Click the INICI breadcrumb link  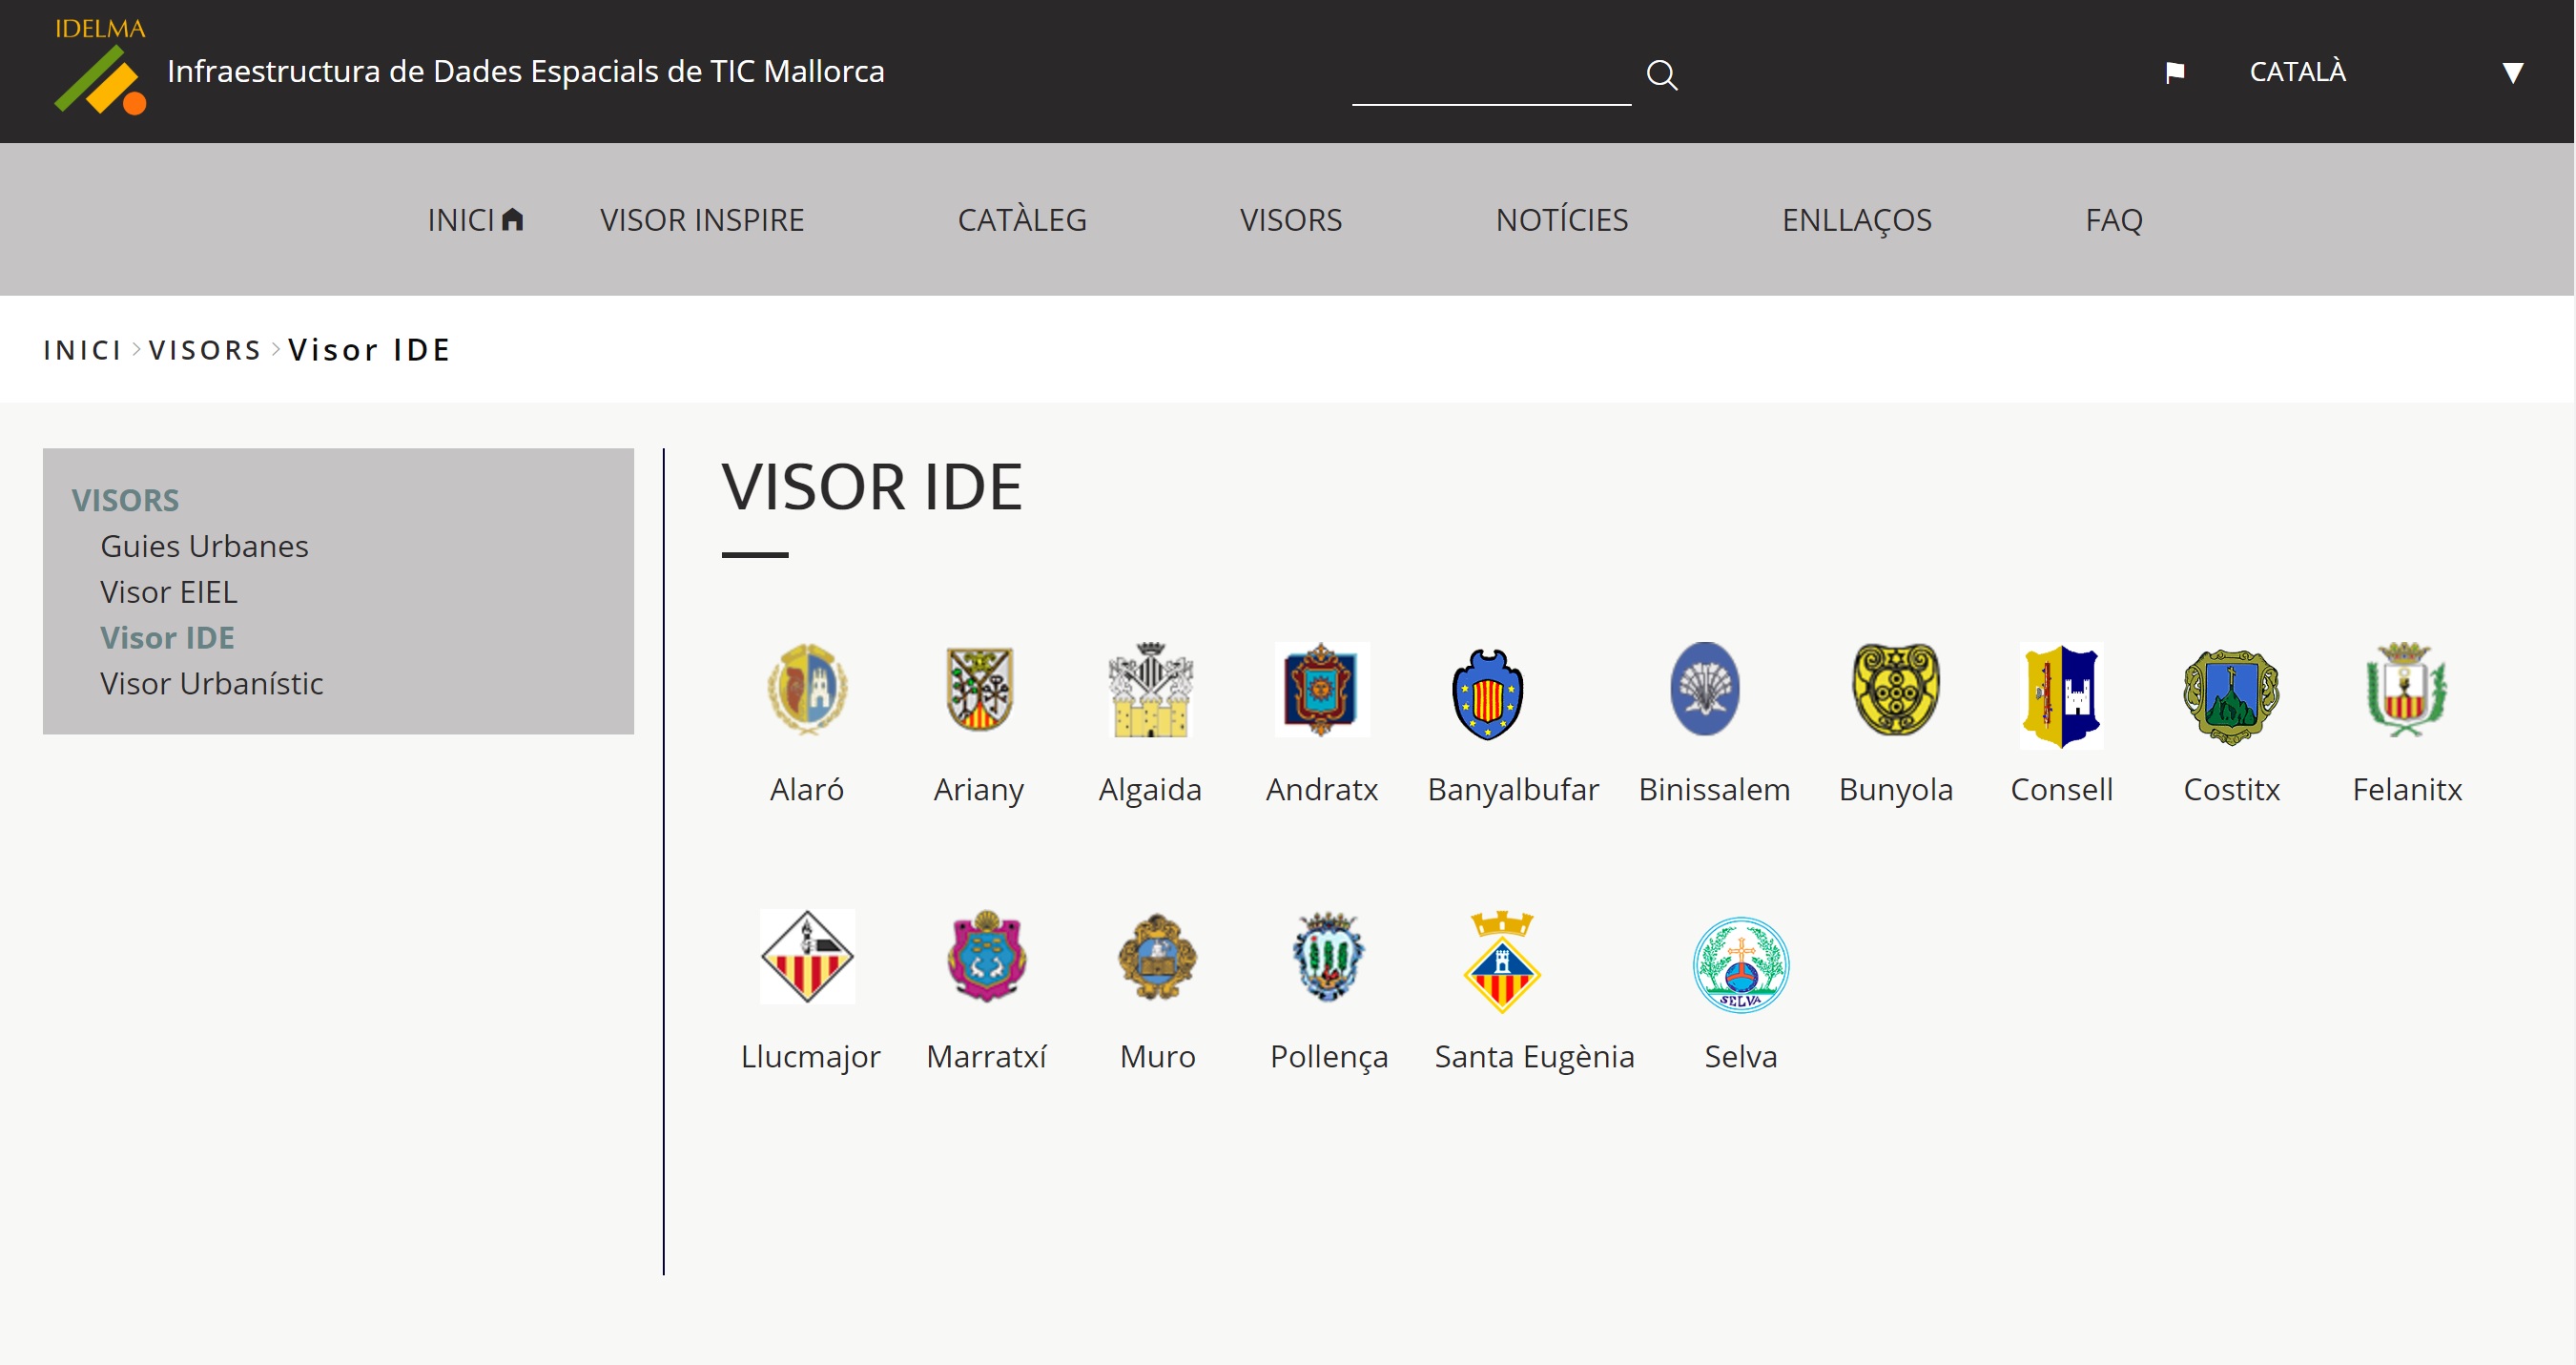(x=82, y=350)
